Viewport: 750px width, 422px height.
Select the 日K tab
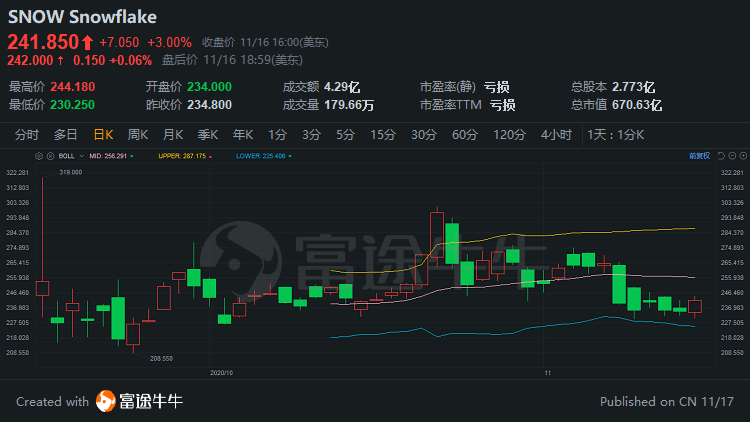[103, 135]
